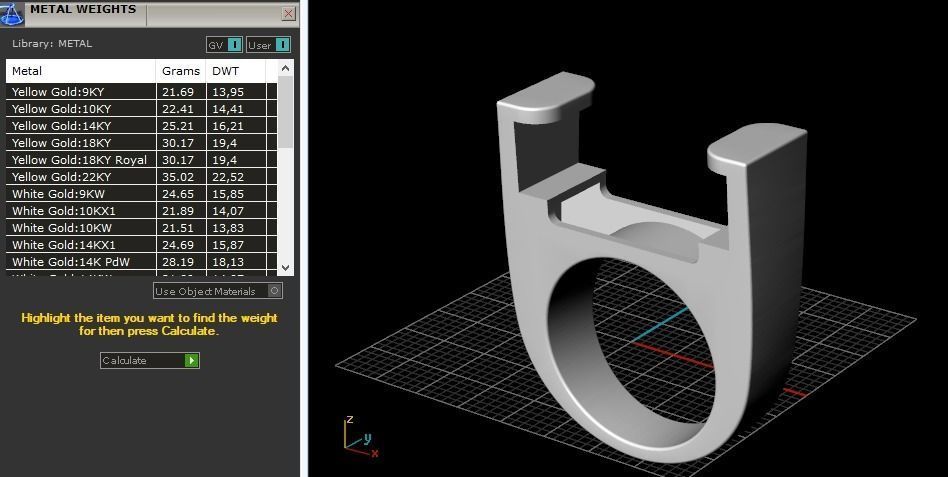
Task: Select the Yellow Gold:18KY Royal row
Action: [x=141, y=160]
